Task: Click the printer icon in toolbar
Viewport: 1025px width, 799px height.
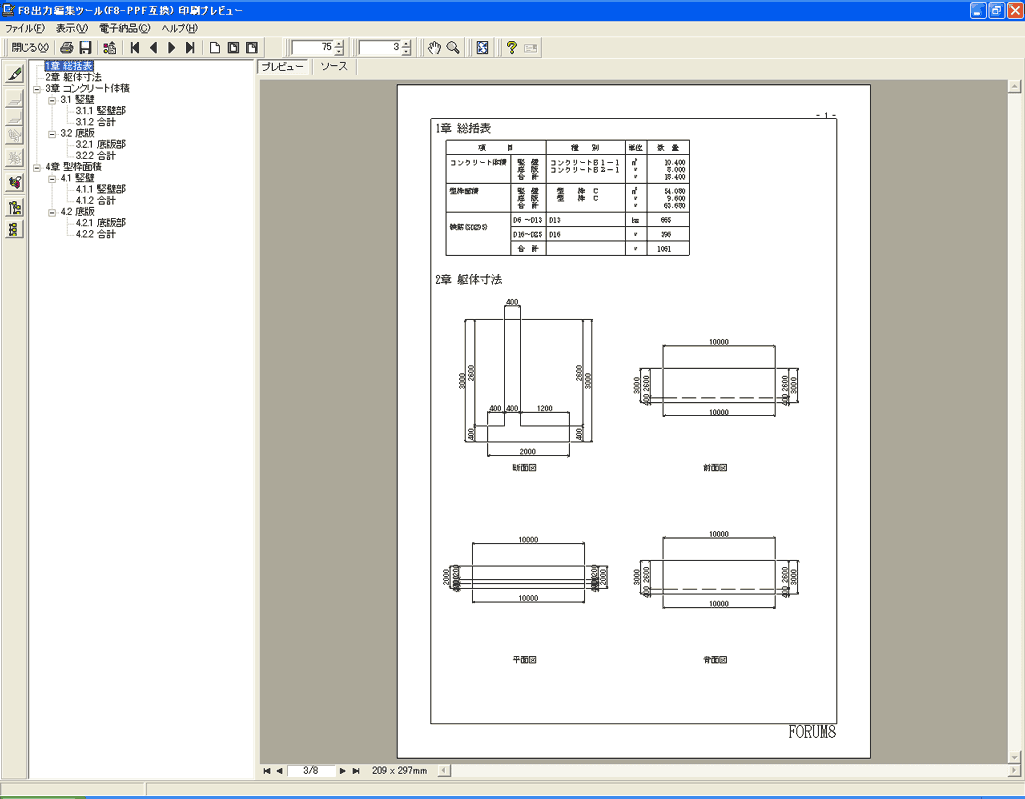Action: [66, 48]
